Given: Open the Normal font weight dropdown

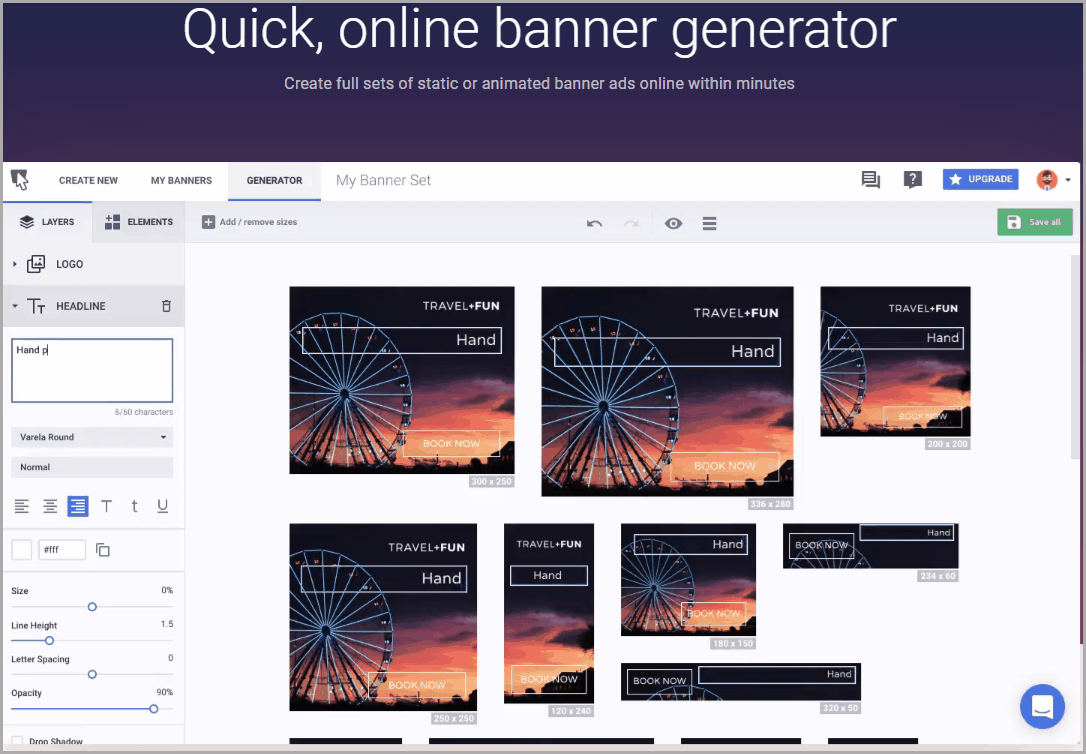Looking at the screenshot, I should point(92,467).
